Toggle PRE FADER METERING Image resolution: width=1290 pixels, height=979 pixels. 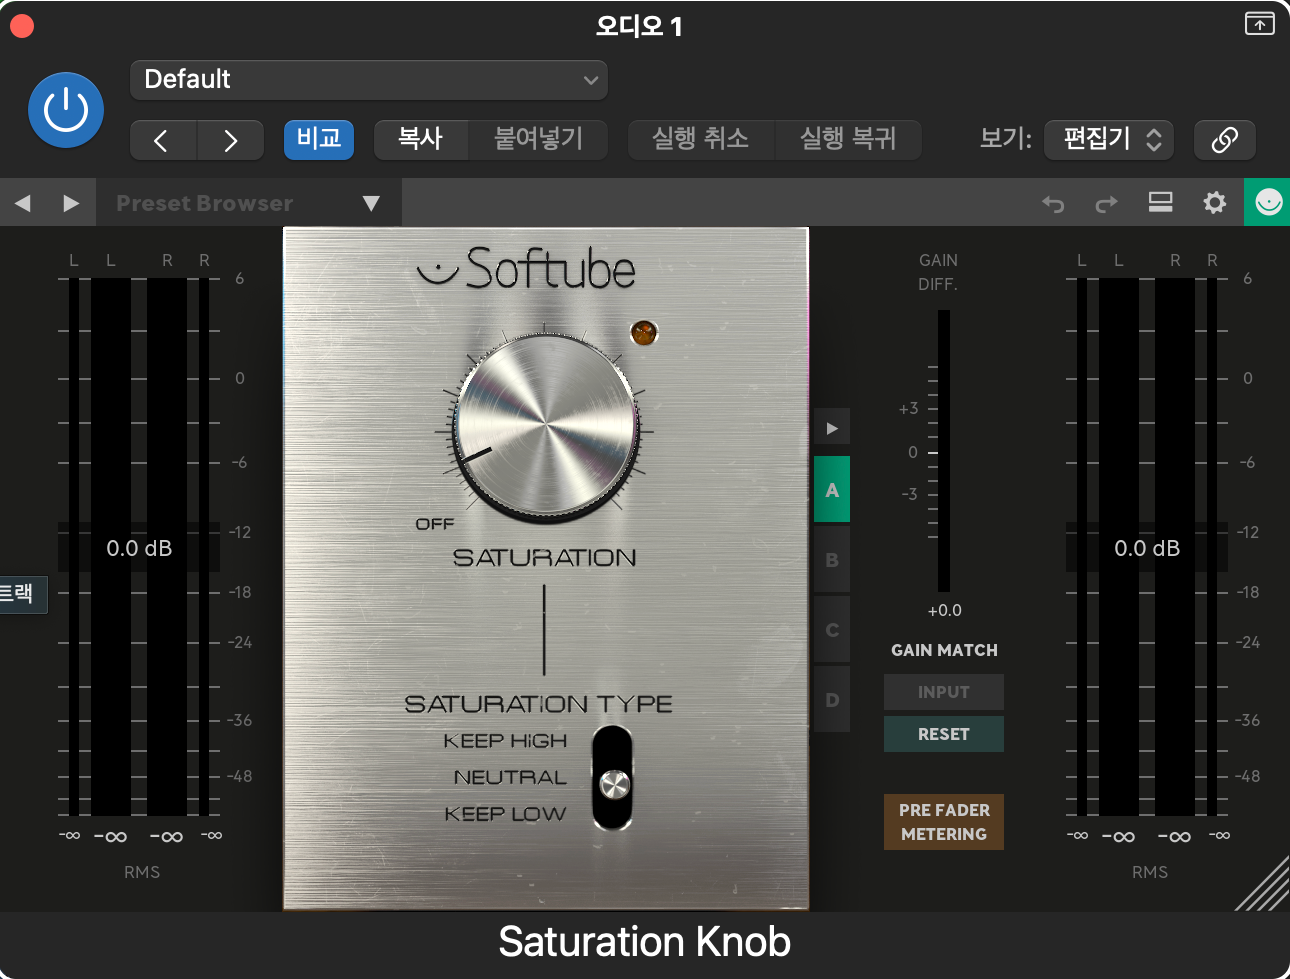coord(944,822)
